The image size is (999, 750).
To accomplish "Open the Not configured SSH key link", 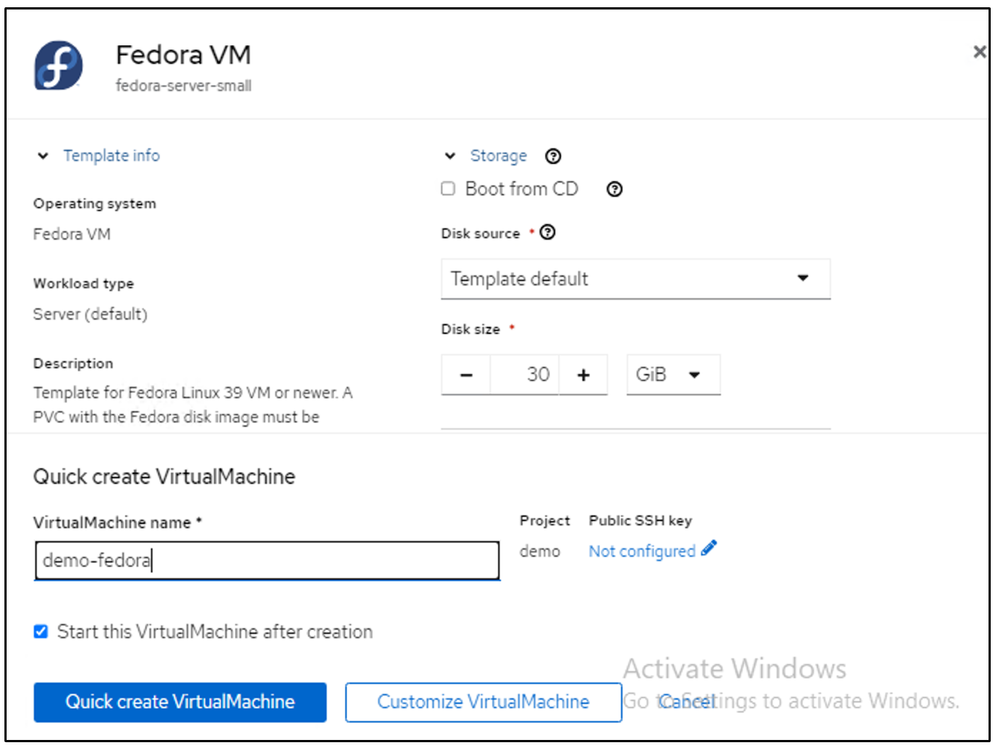I will click(x=641, y=551).
